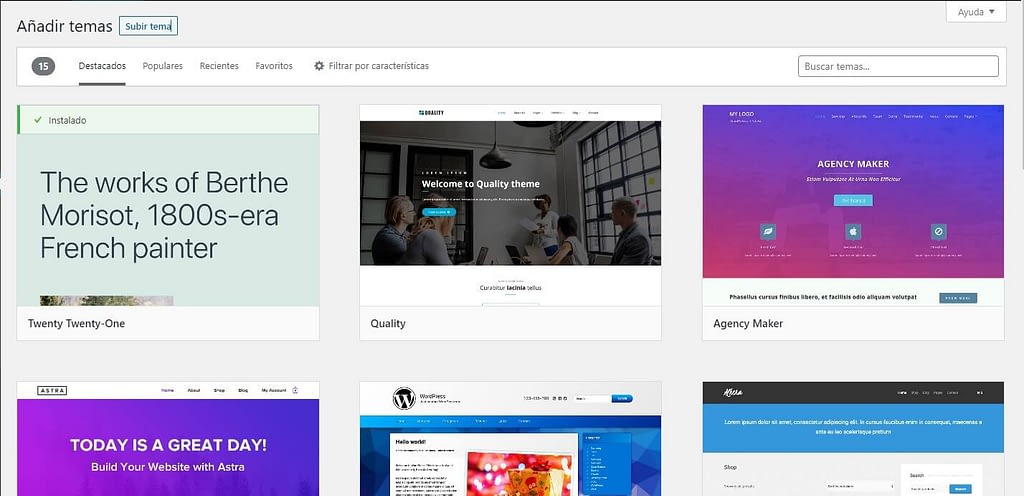Click the Añadir temas page heading
This screenshot has height=496, width=1024.
(x=64, y=26)
